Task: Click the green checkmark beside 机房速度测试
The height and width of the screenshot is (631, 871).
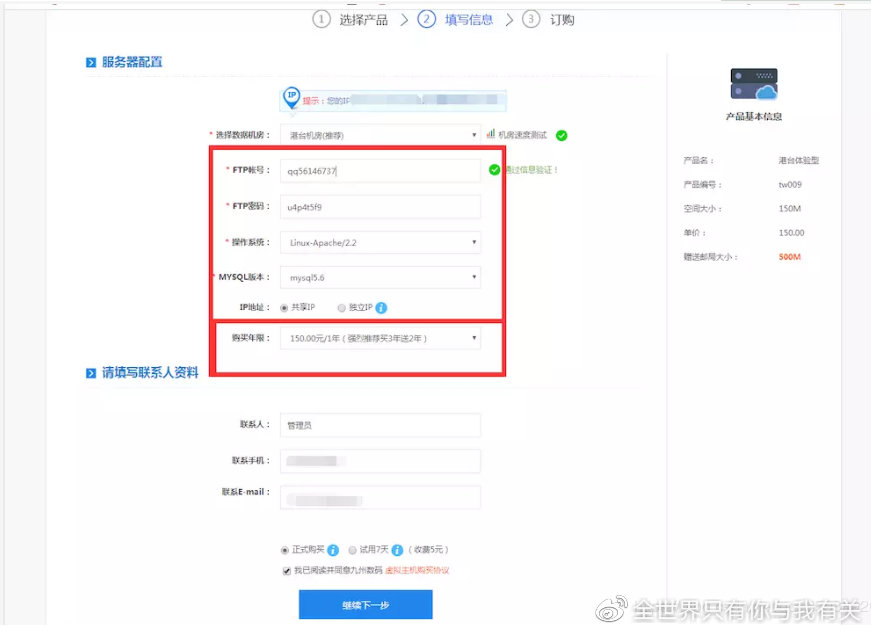Action: coord(561,135)
